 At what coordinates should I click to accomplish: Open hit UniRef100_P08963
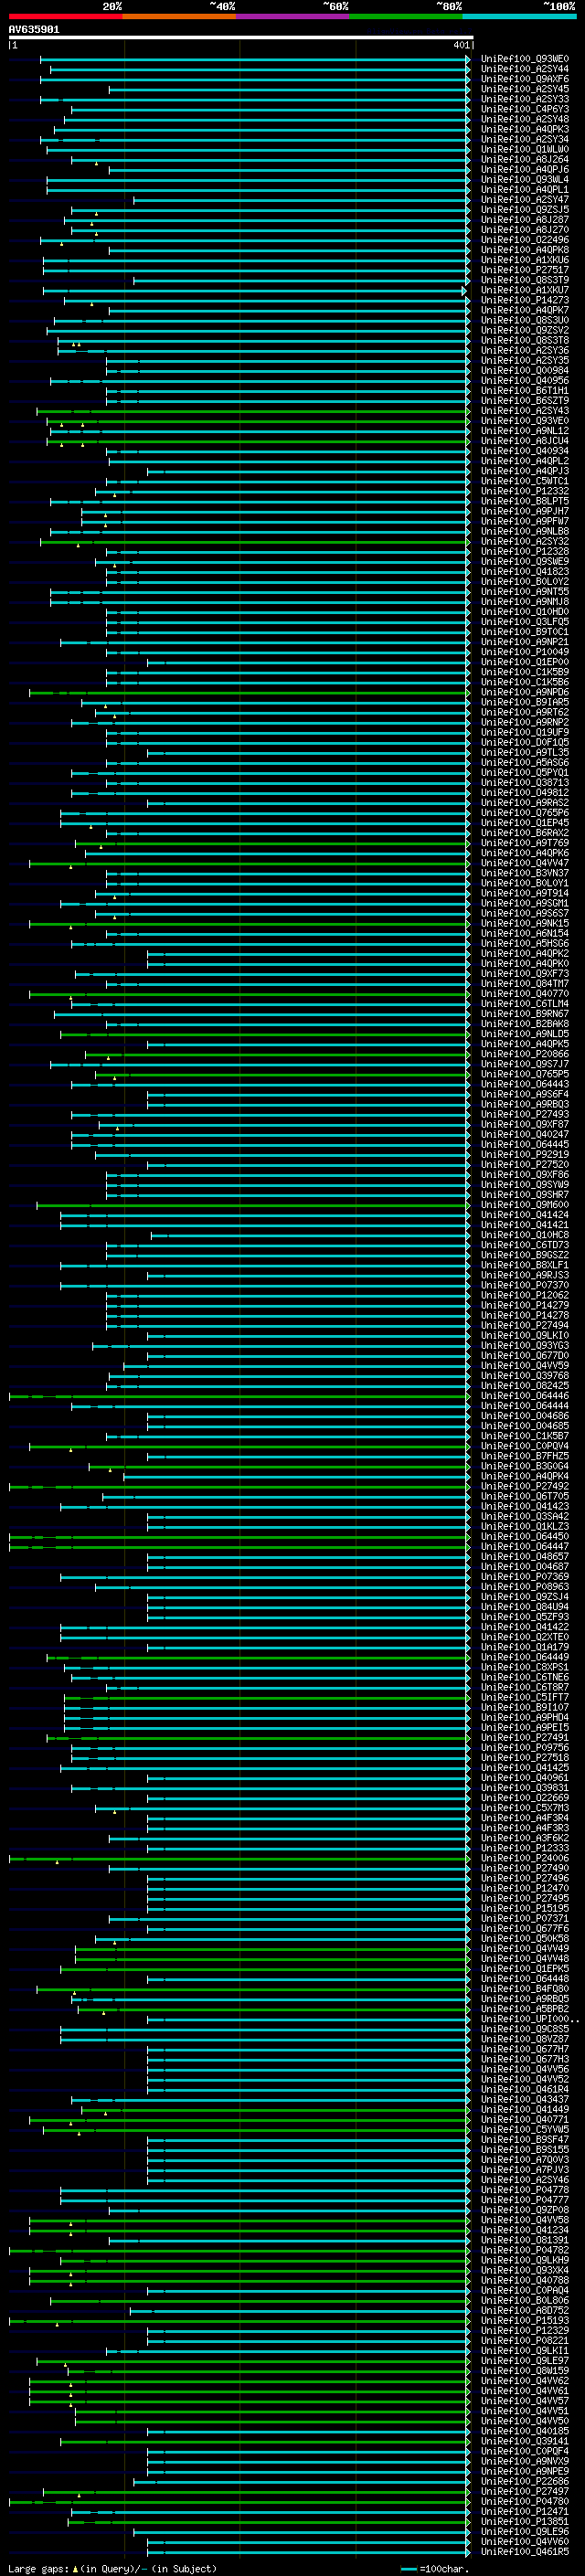[525, 1587]
